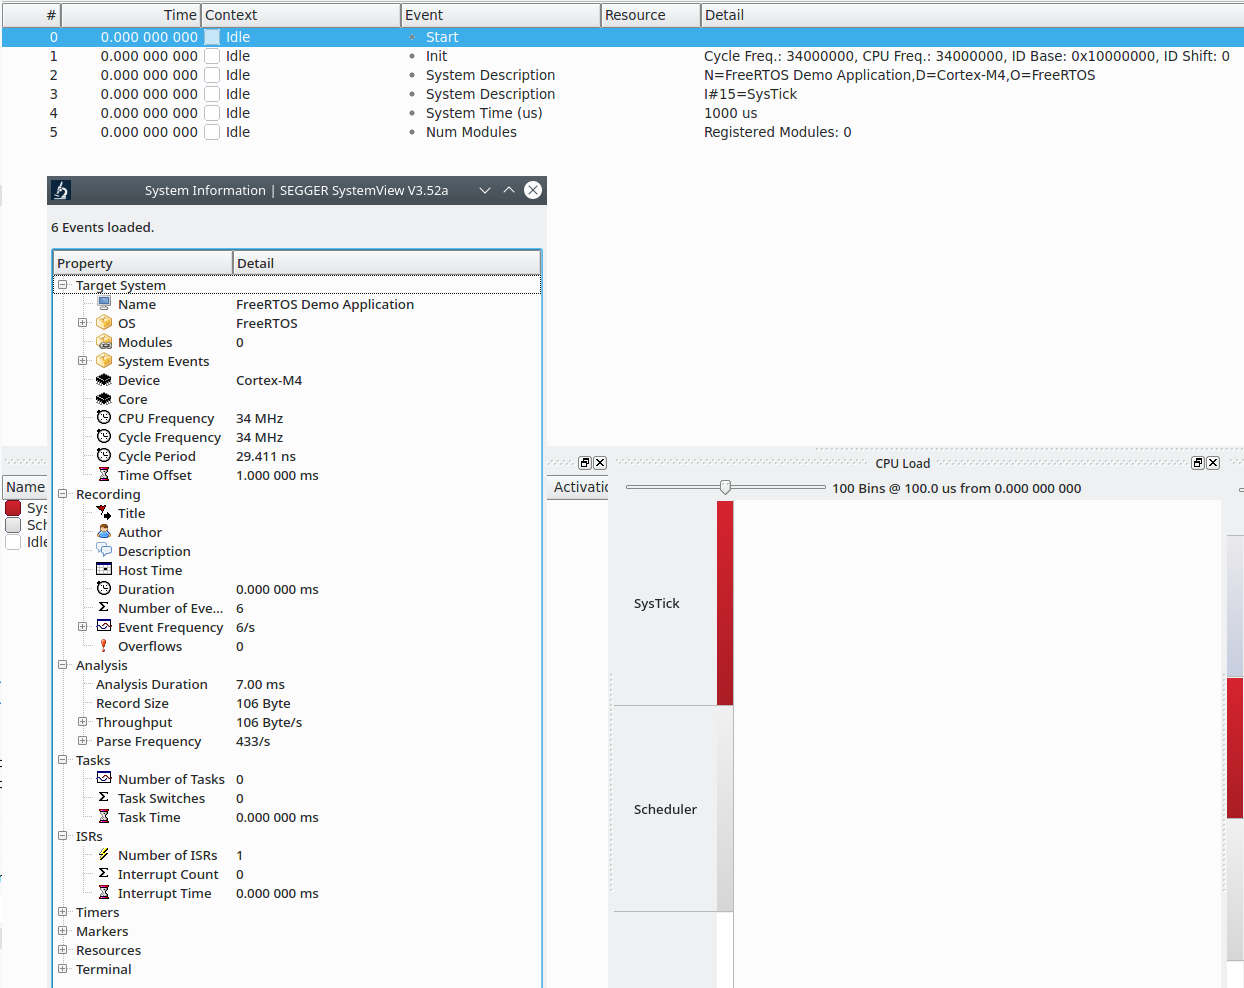Click the Host Time calendar icon
The width and height of the screenshot is (1244, 988).
104,570
